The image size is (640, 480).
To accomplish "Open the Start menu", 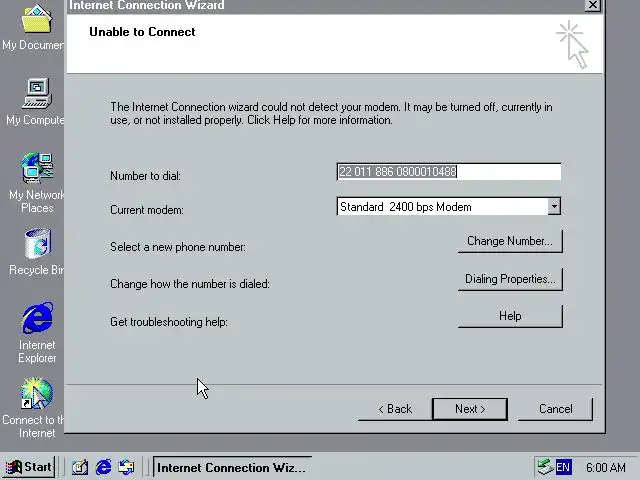I will tap(29, 467).
